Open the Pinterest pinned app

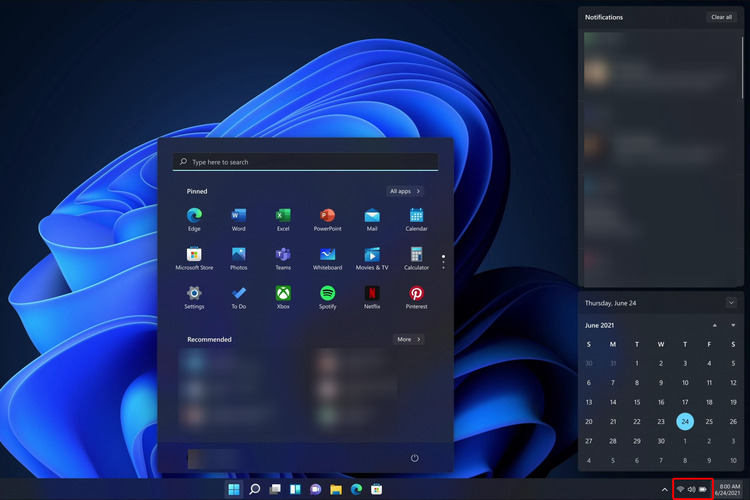[x=416, y=293]
